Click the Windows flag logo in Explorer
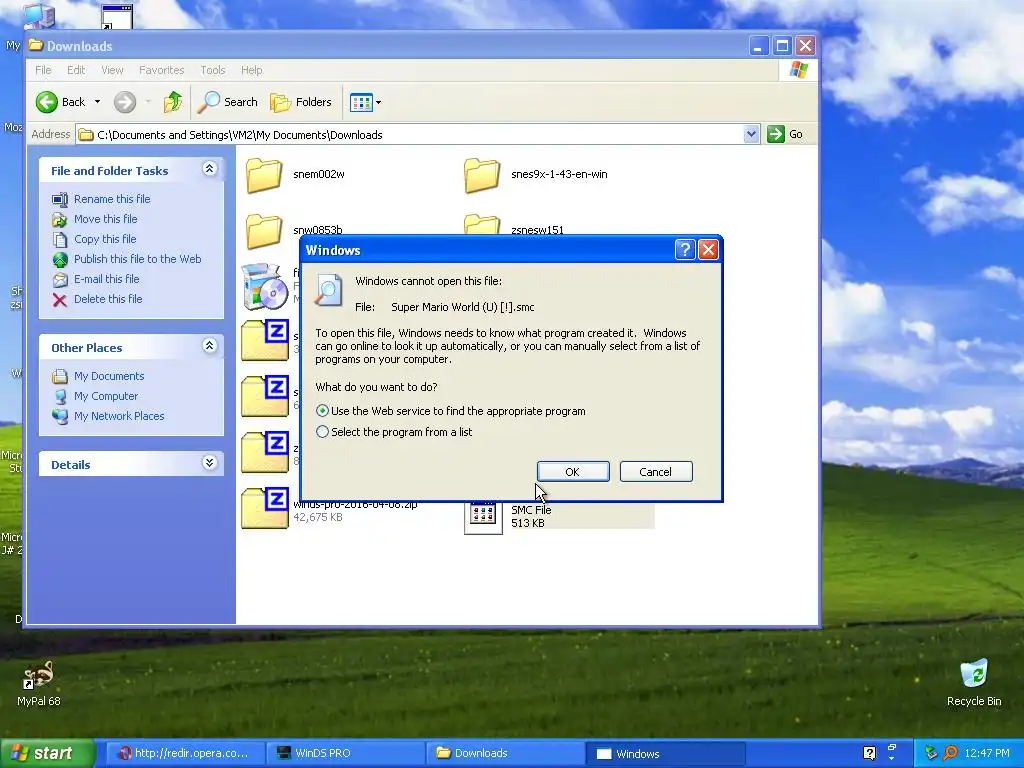 pos(798,70)
